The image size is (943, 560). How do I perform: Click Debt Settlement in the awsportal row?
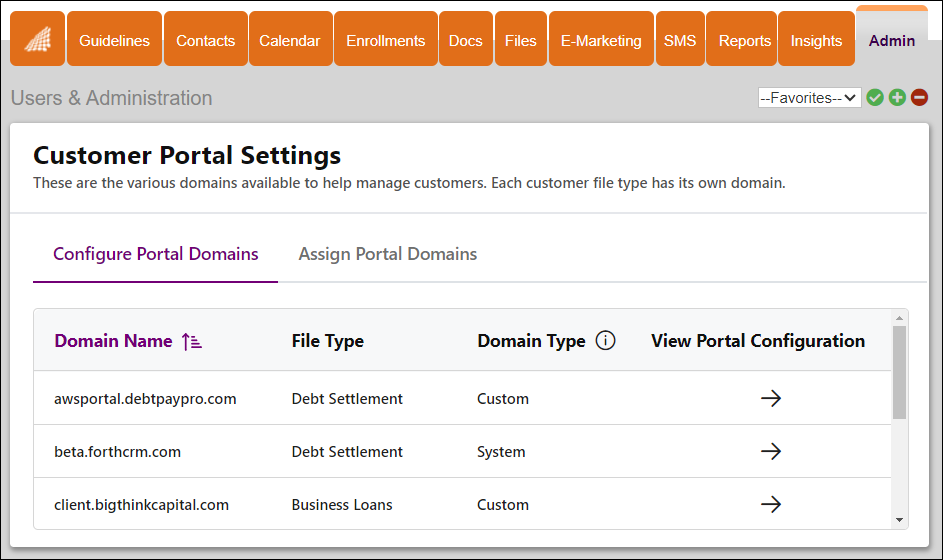pyautogui.click(x=347, y=399)
